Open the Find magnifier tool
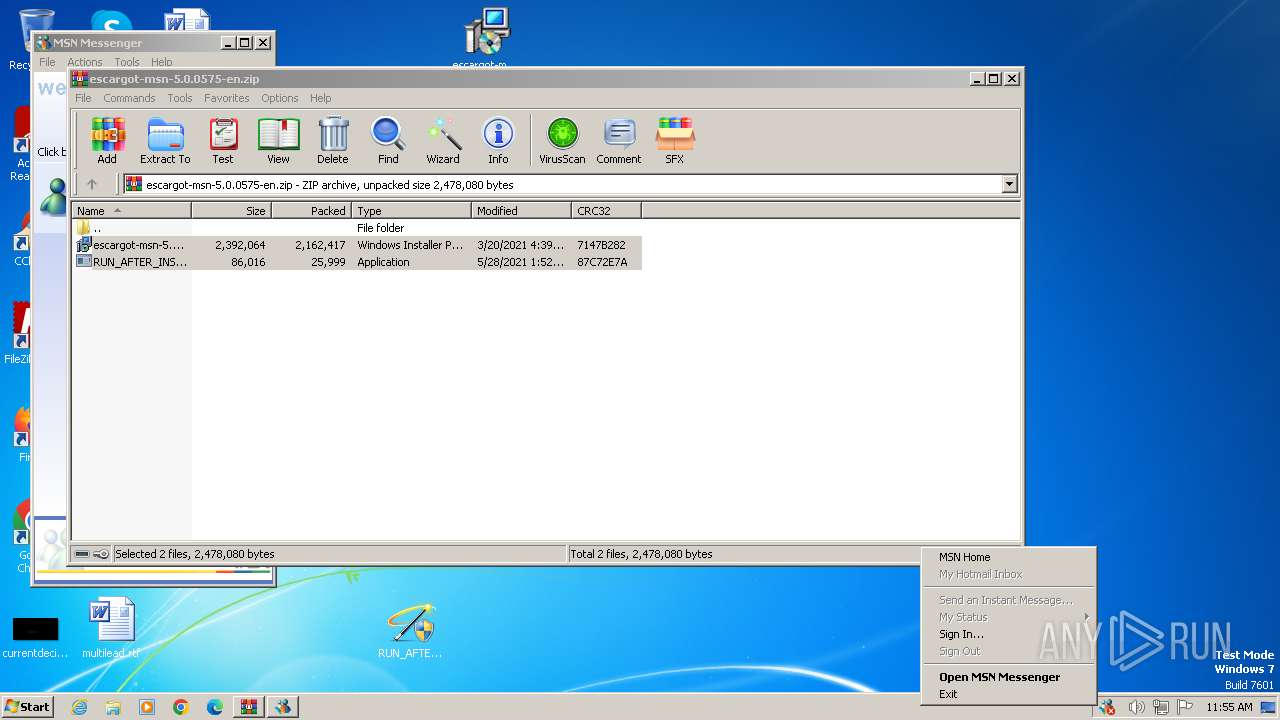 [x=388, y=140]
